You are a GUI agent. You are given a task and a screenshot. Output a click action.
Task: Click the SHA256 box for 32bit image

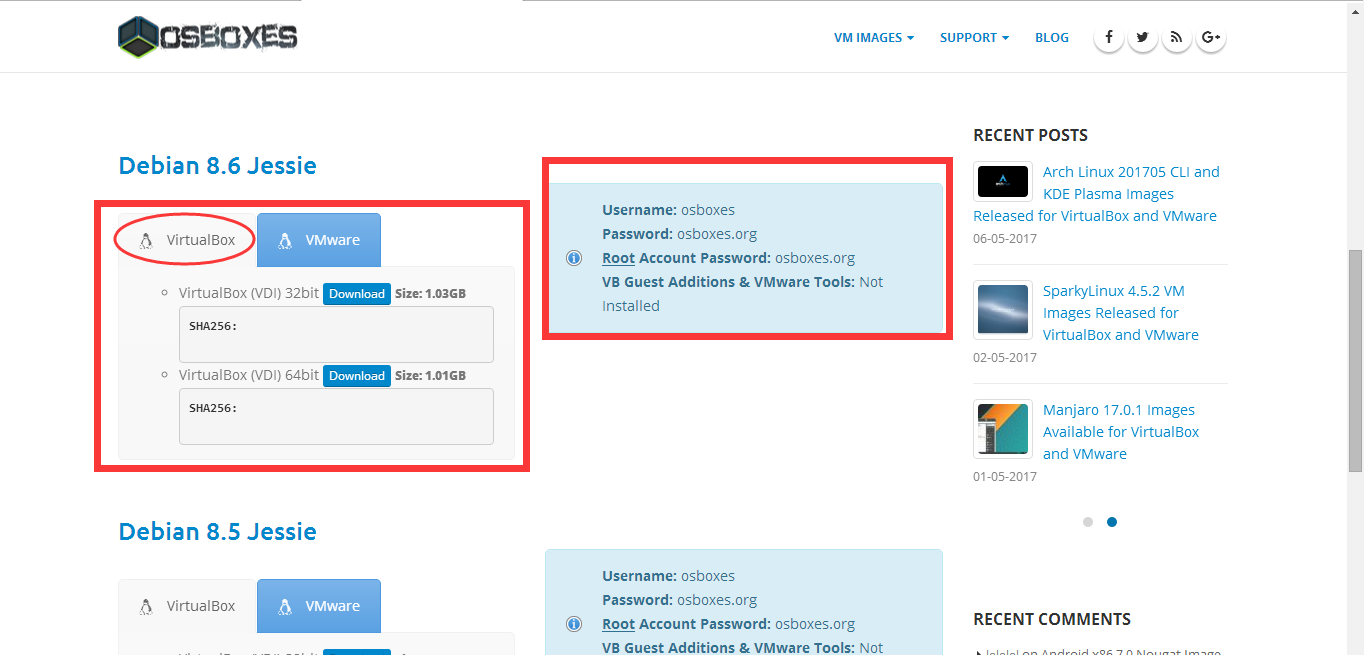pyautogui.click(x=336, y=334)
